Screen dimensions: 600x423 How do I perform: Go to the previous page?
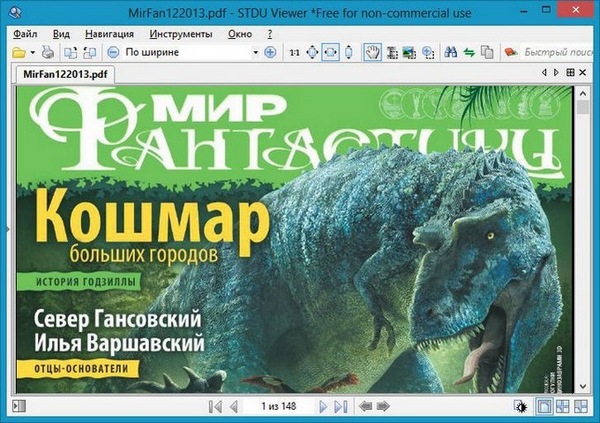point(234,407)
